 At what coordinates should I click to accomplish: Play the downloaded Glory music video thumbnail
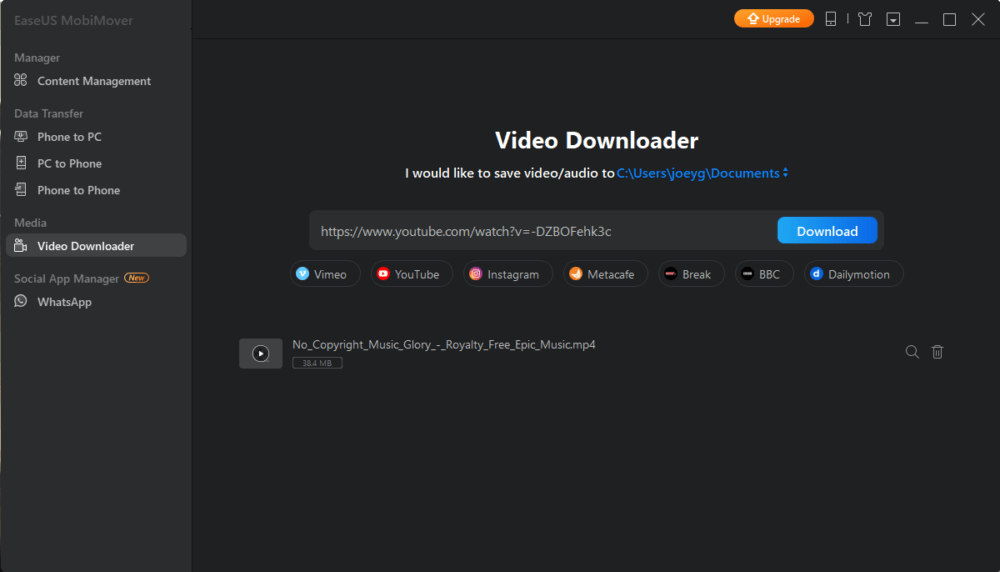click(260, 353)
